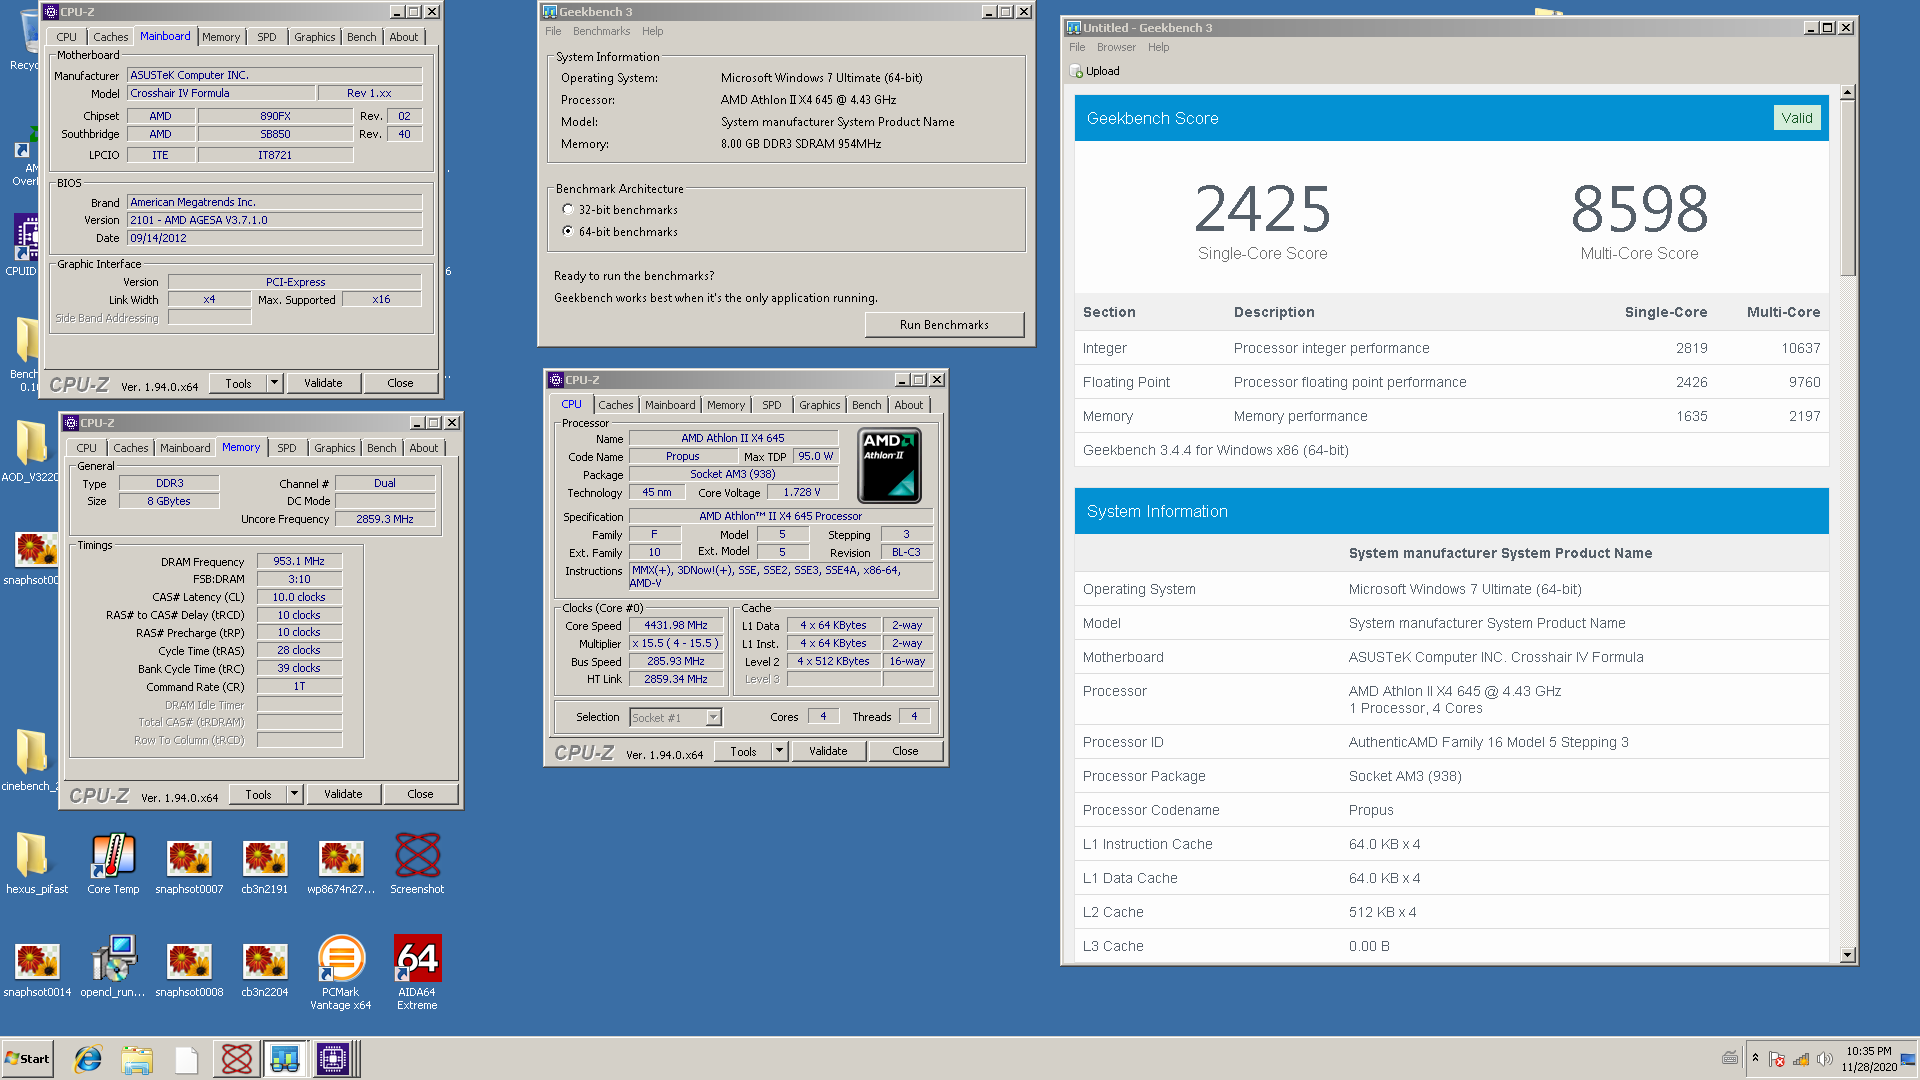
Task: Open the AOD_V3220 folder on desktop
Action: click(31, 450)
